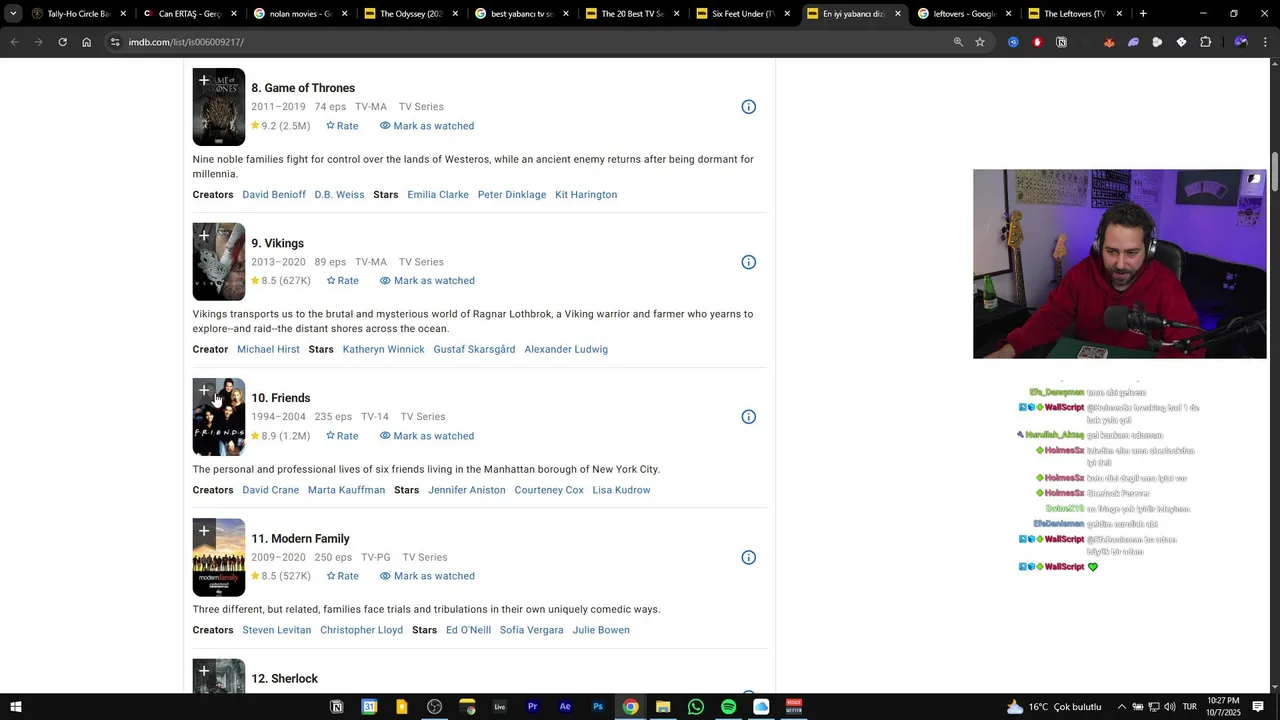Open the Notion extension icon
This screenshot has width=1280, height=720.
1061,42
